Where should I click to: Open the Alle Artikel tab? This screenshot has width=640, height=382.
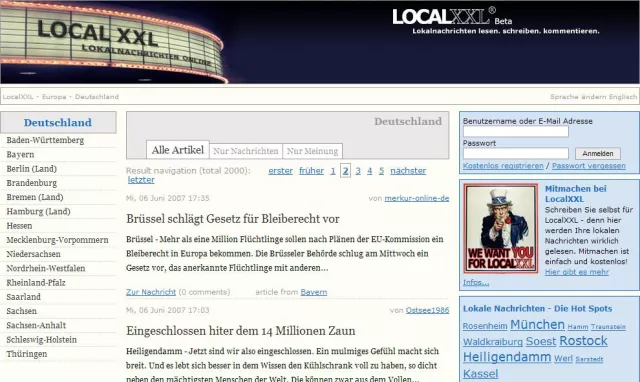point(178,150)
